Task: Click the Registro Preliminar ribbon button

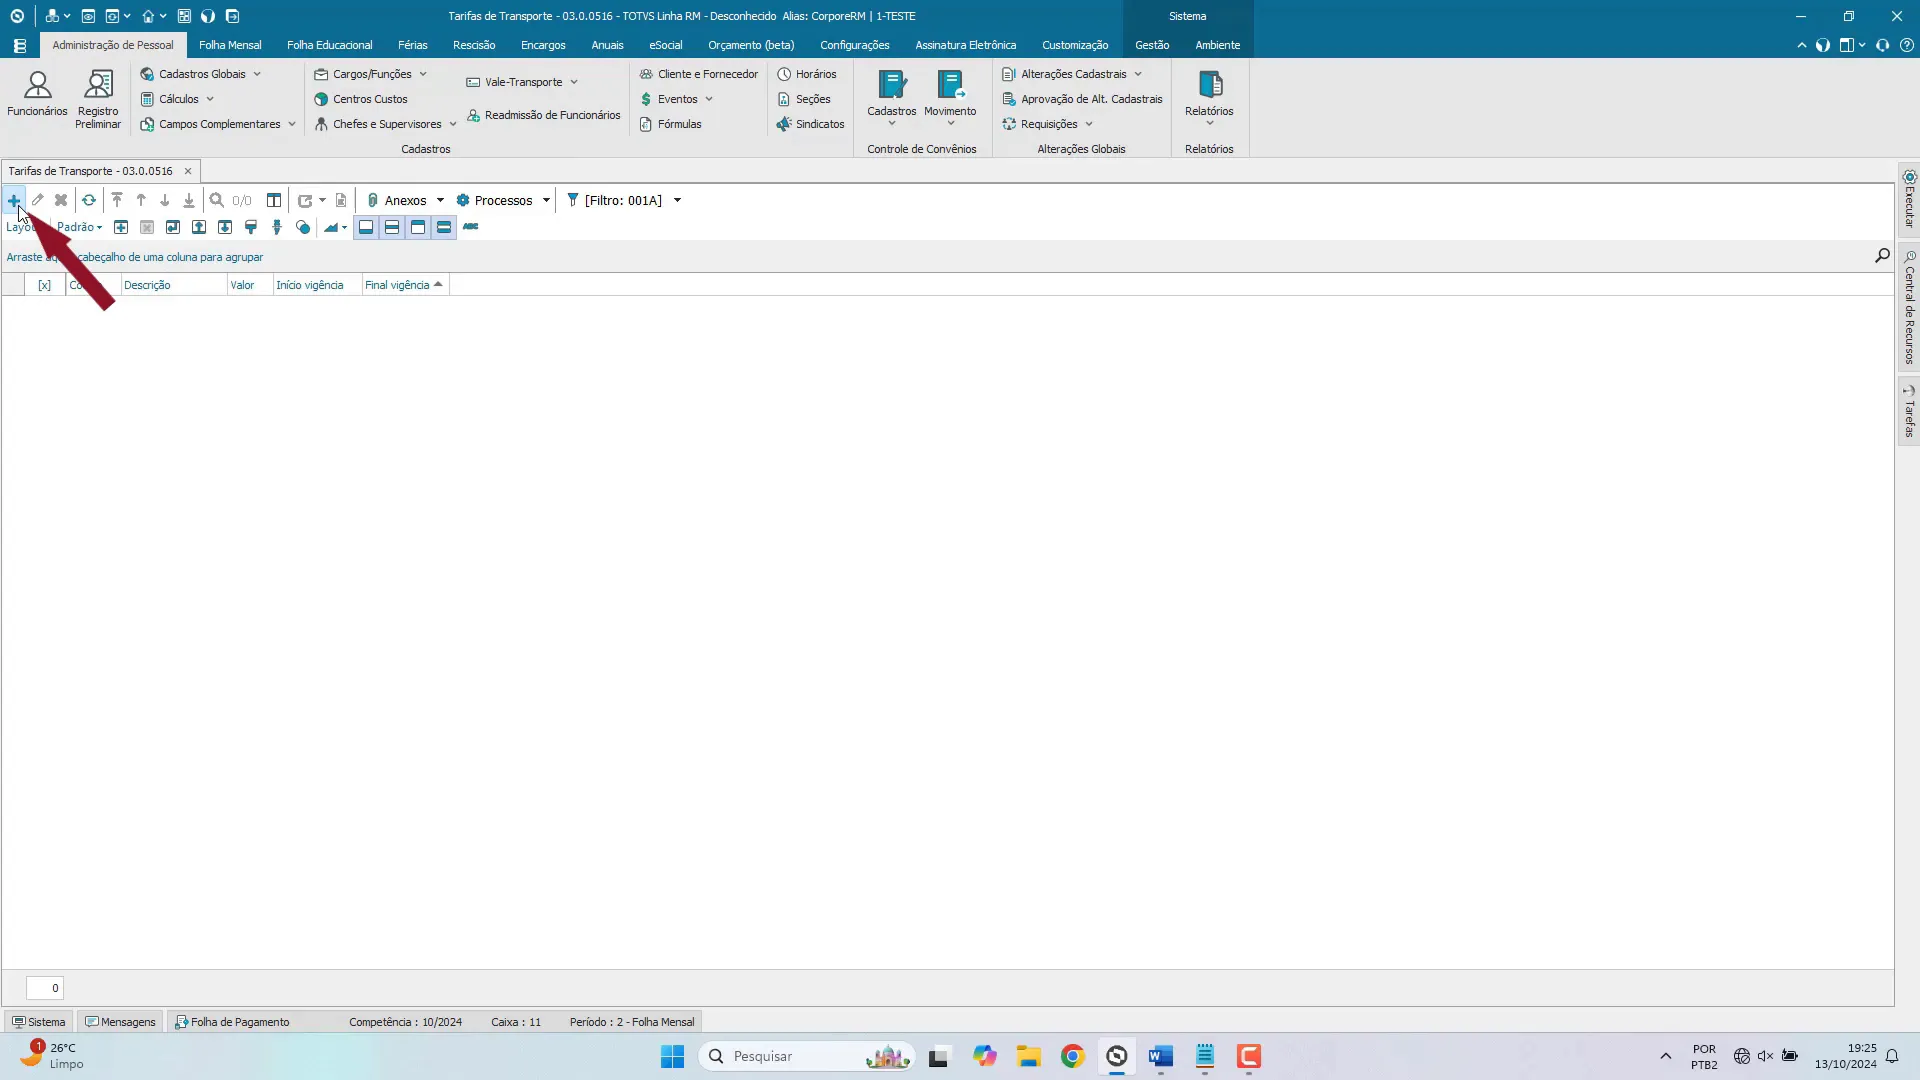Action: (x=98, y=100)
